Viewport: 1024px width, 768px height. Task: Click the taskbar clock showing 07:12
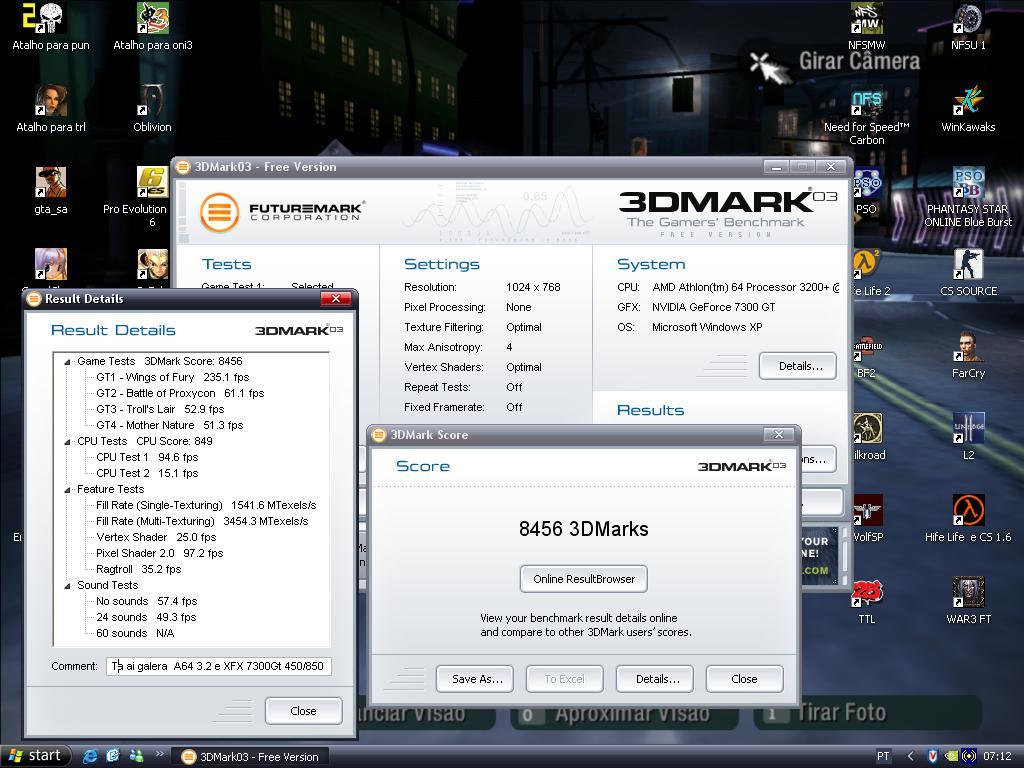(x=997, y=756)
